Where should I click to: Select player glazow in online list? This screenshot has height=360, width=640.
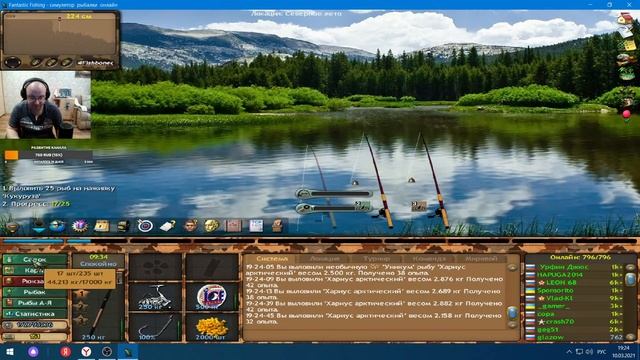(550, 337)
